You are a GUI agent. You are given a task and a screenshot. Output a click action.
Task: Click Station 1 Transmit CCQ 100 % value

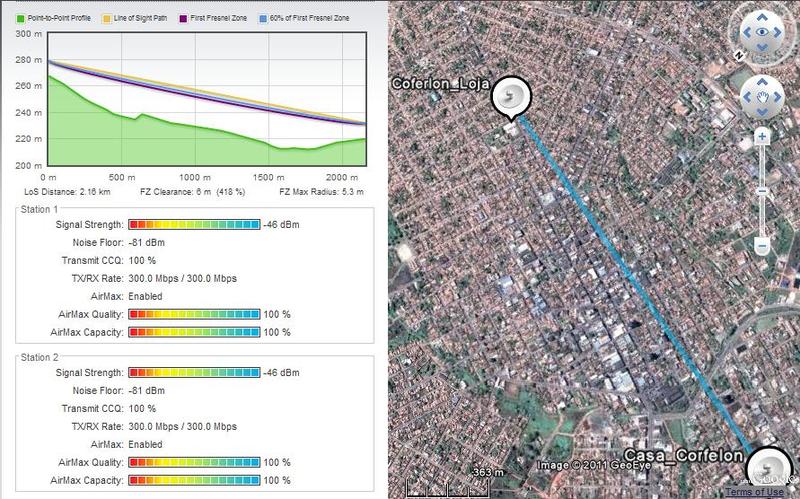(142, 260)
